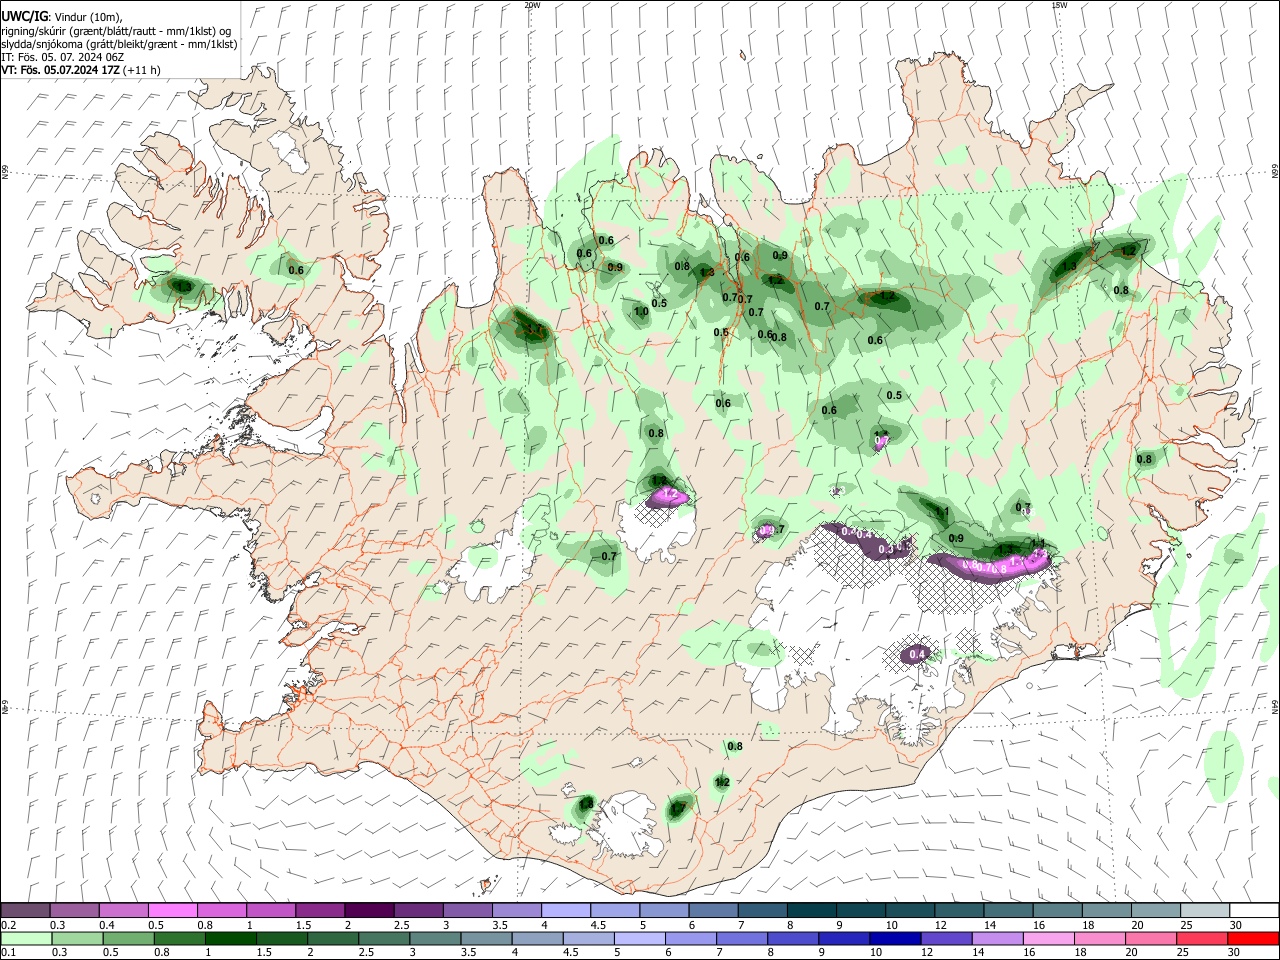Click the '0.9' value below 0.7 near Vatnajökull
The height and width of the screenshot is (960, 1280).
(x=956, y=538)
